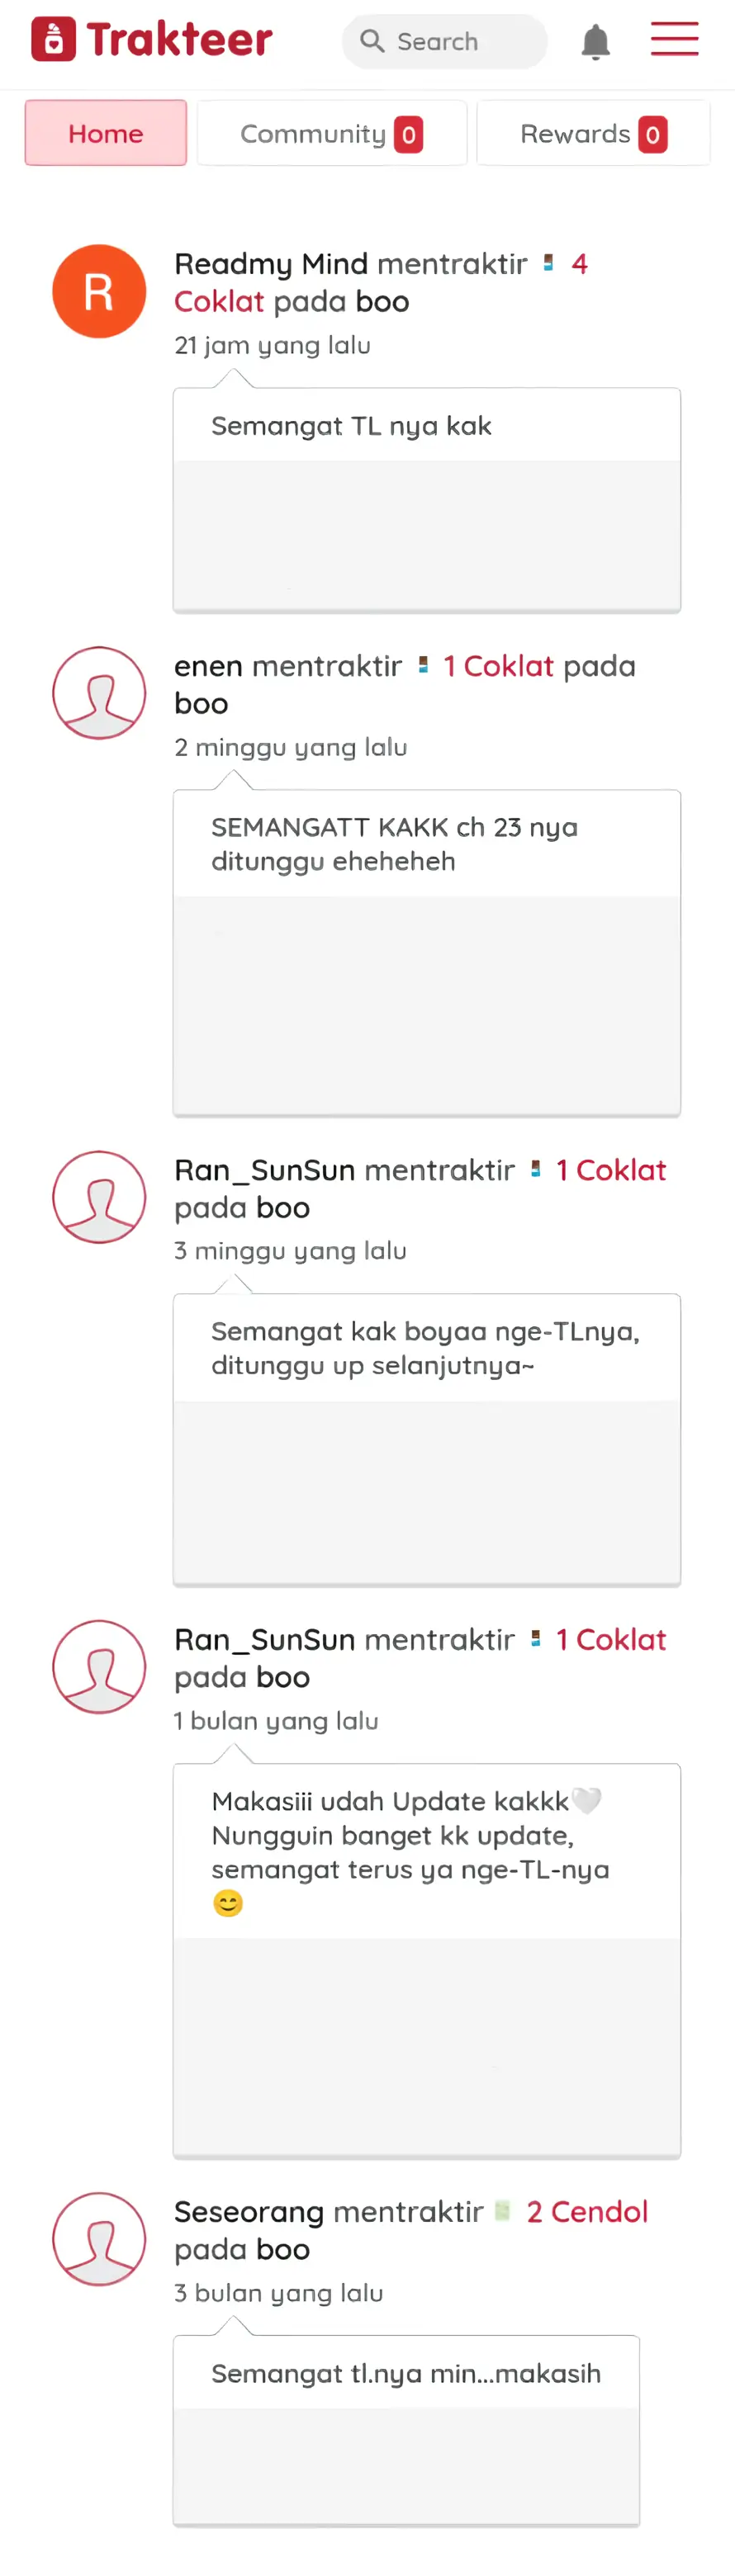Click the search magnifier icon
735x2576 pixels.
pos(372,41)
